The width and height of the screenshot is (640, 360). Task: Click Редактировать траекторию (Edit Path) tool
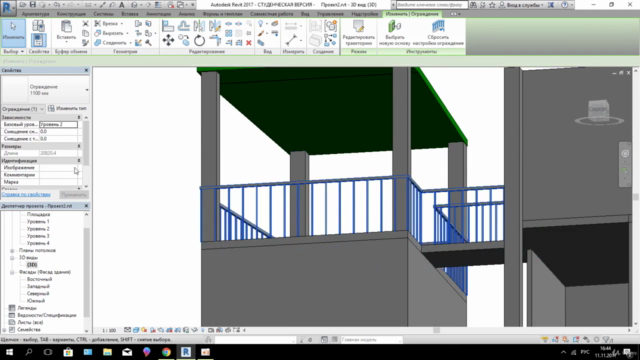pos(358,33)
